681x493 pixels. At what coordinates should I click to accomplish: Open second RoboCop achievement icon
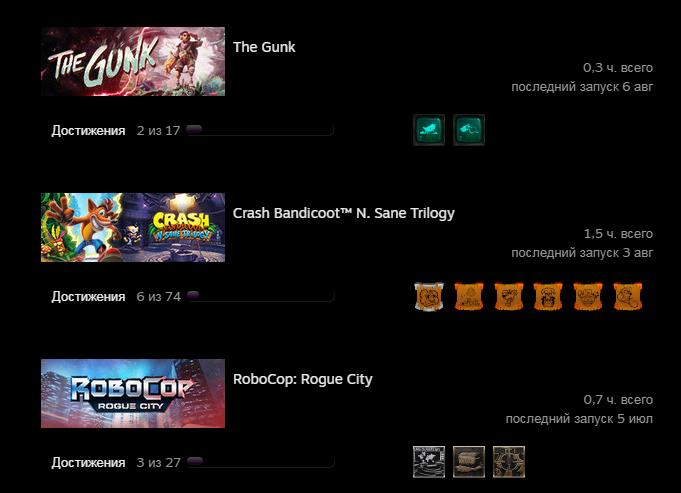[469, 462]
